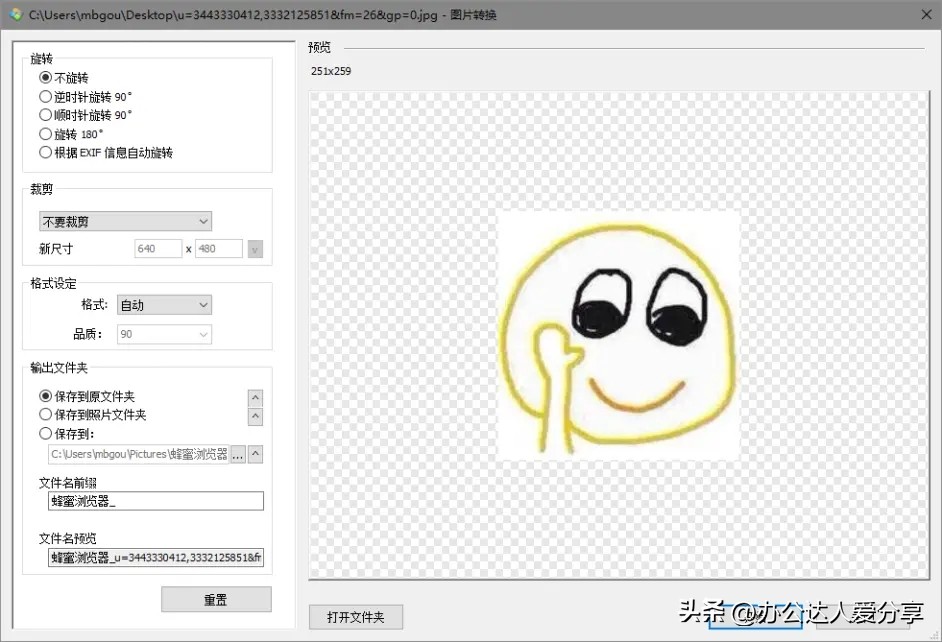Select 保存到照片文件夹 as output folder
Screen dimensions: 942x642
coord(46,415)
